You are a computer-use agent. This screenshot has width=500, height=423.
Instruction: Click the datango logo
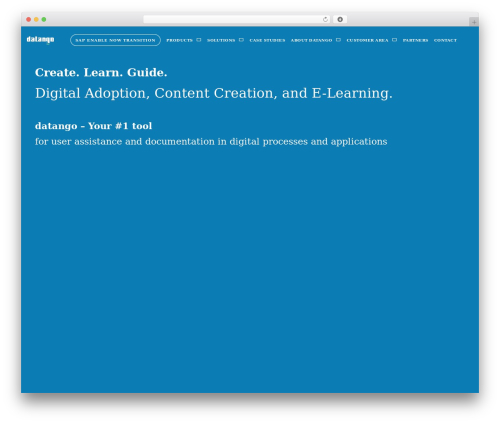click(40, 40)
